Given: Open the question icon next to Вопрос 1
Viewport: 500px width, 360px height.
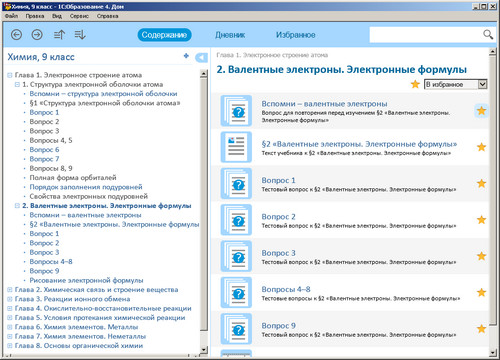Looking at the screenshot, I should pyautogui.click(x=236, y=183).
